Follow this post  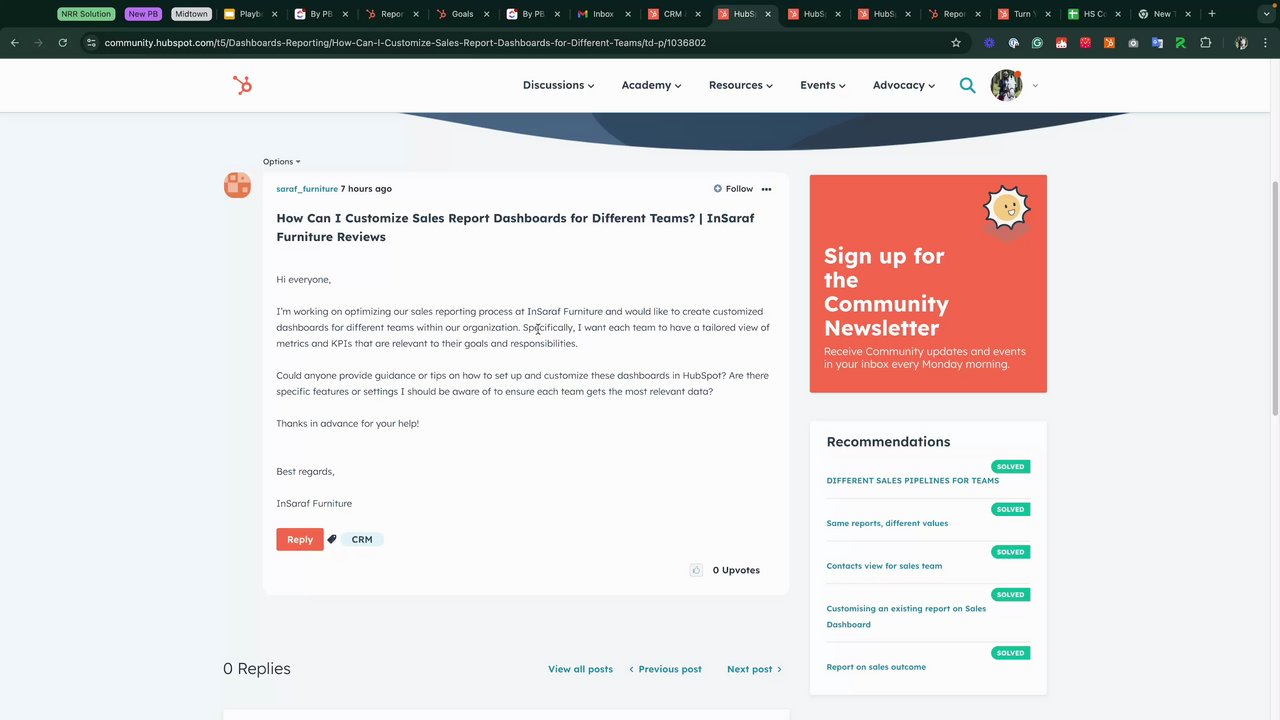tap(733, 189)
